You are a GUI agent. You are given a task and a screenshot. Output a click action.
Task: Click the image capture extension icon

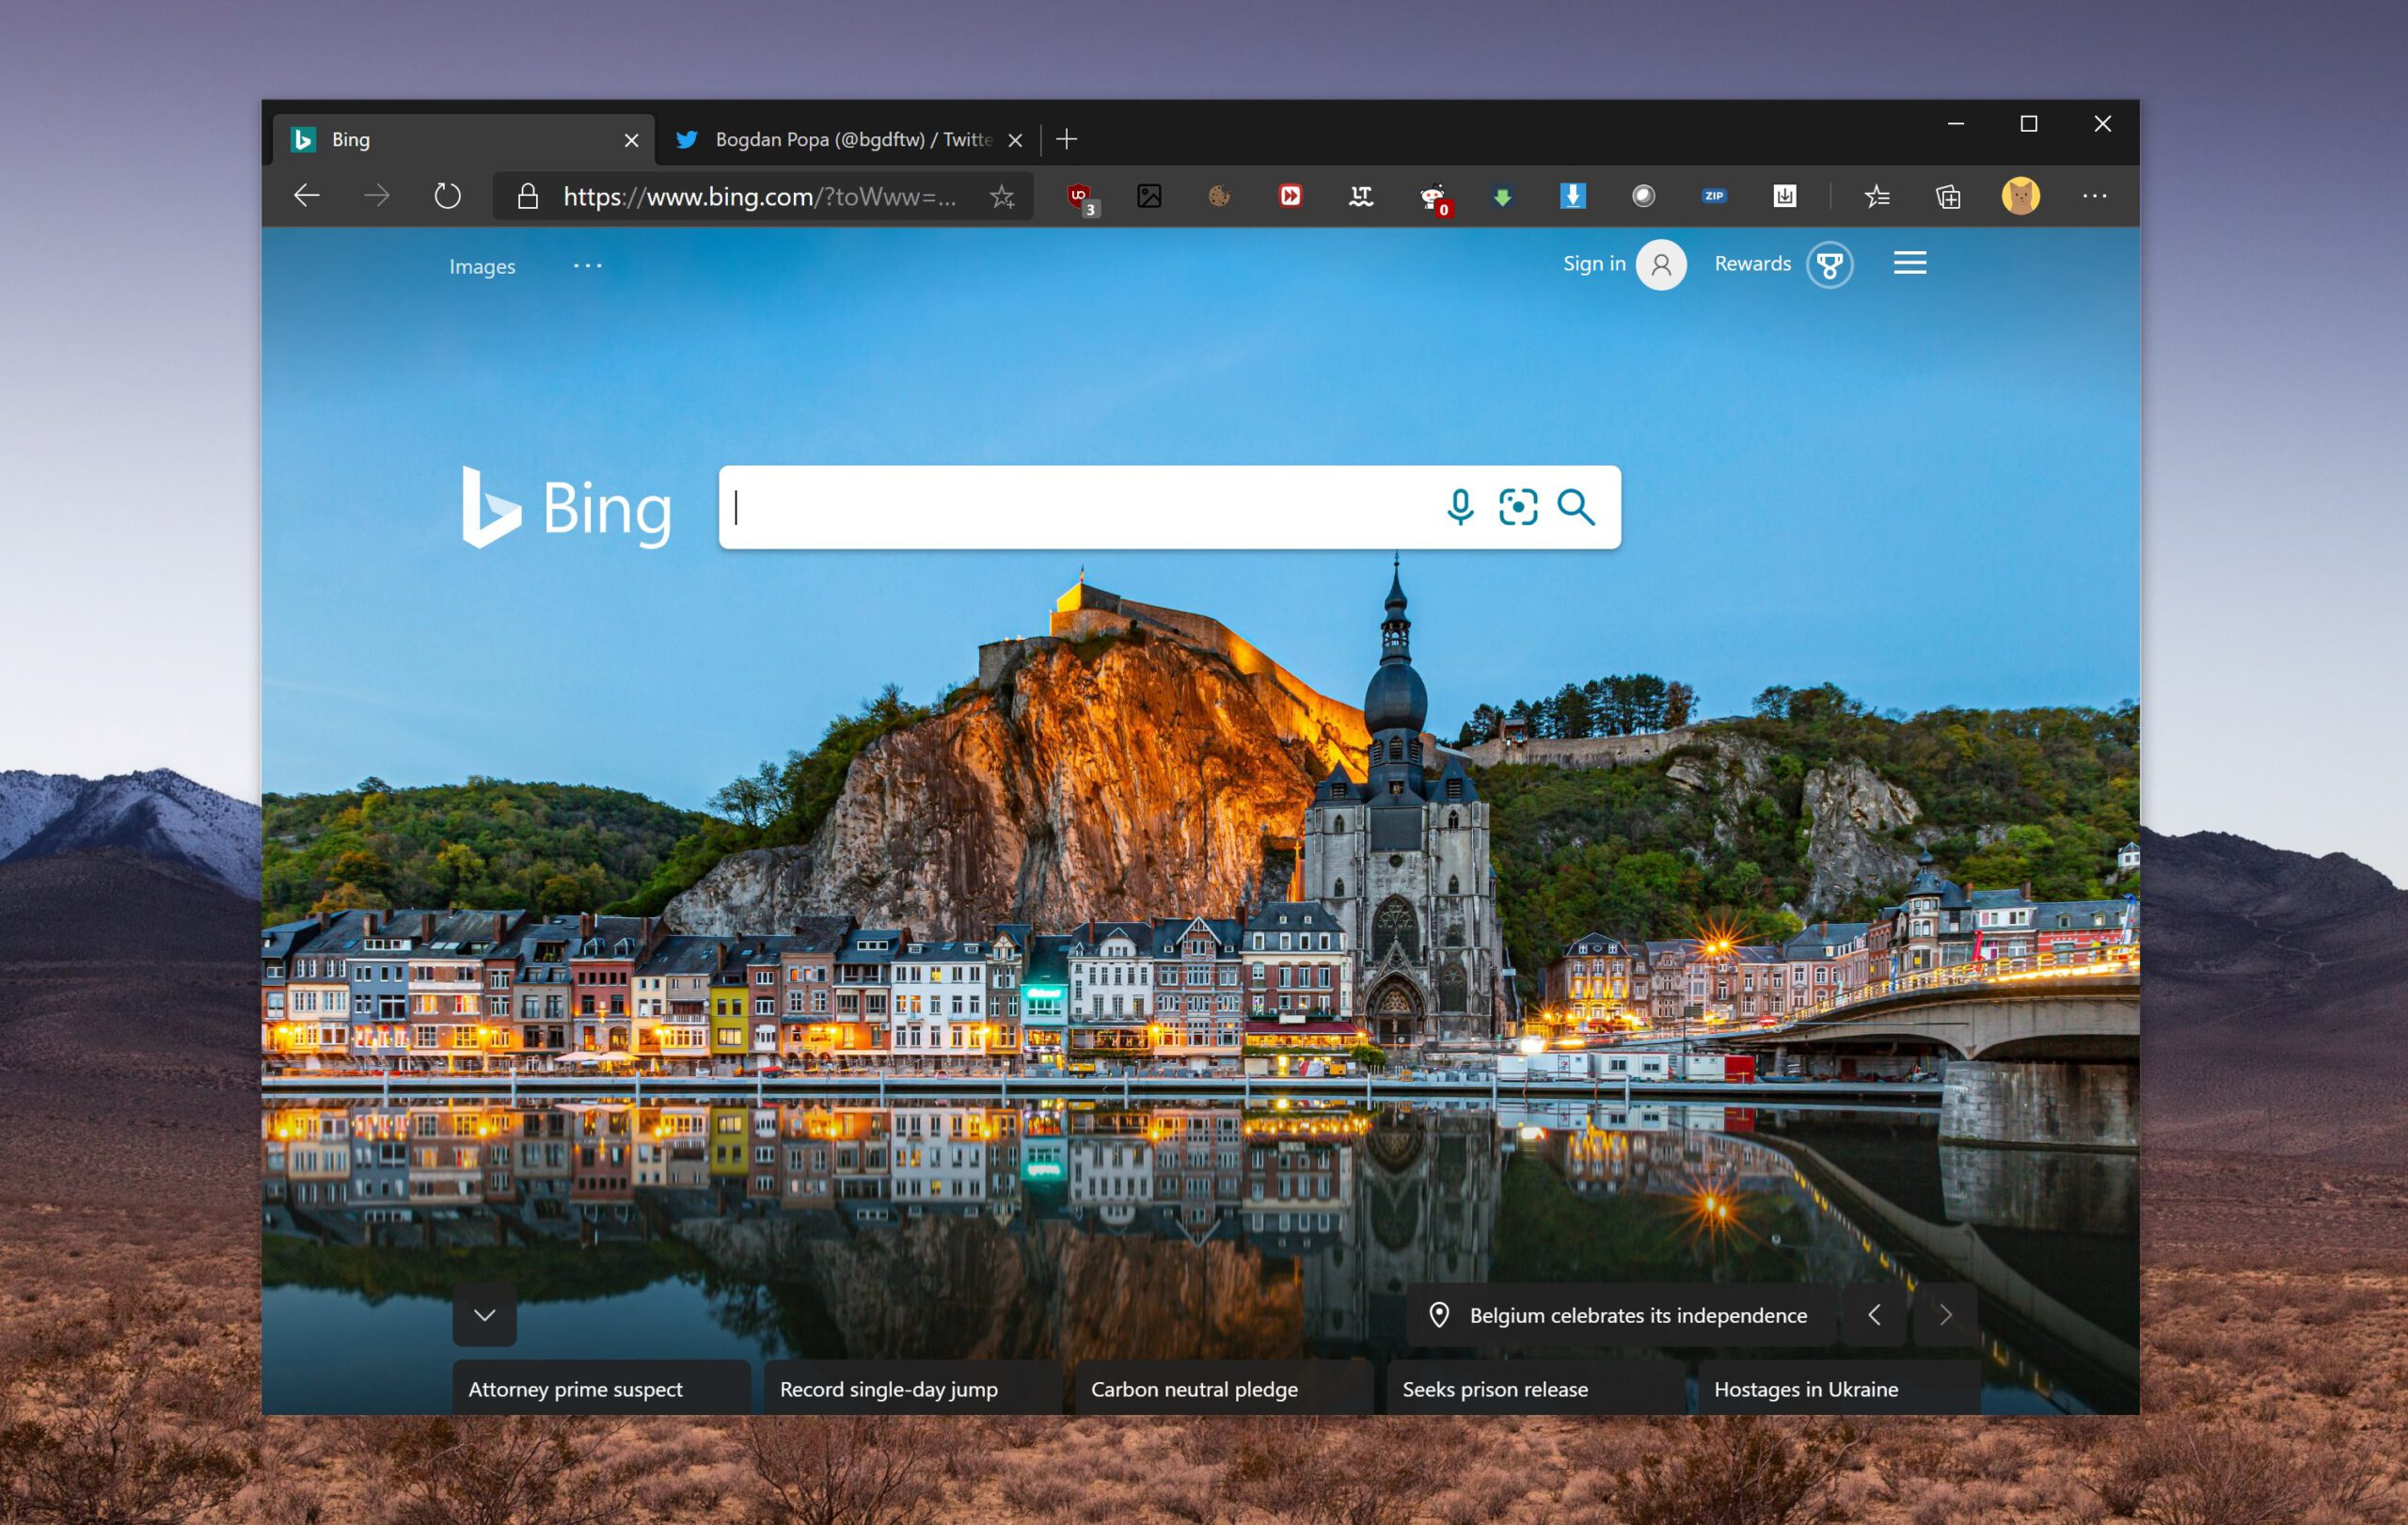coord(1149,195)
